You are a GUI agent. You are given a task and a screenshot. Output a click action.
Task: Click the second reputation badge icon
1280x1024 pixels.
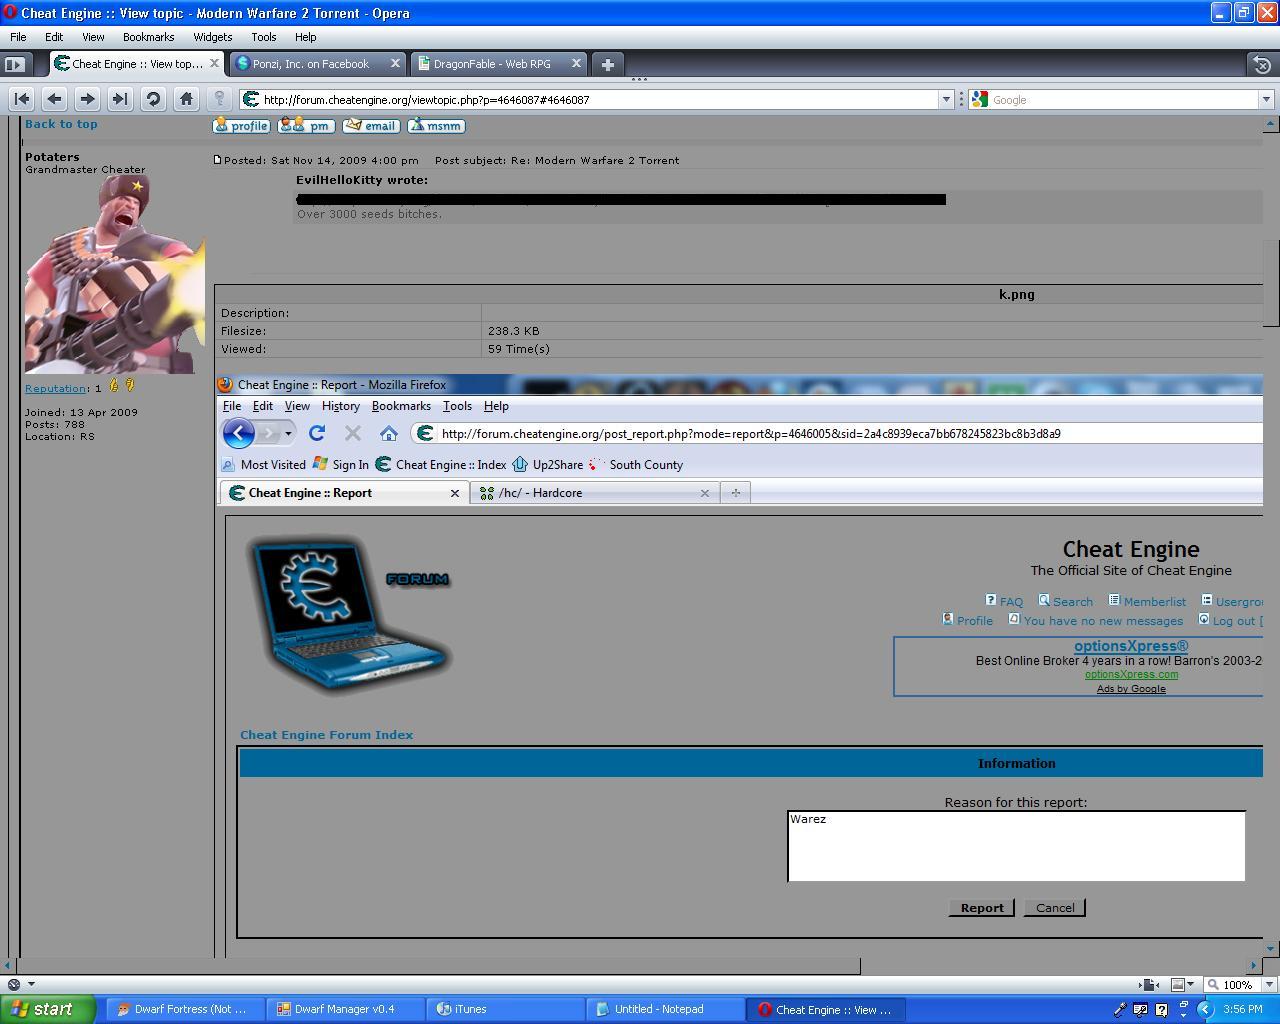tap(130, 385)
